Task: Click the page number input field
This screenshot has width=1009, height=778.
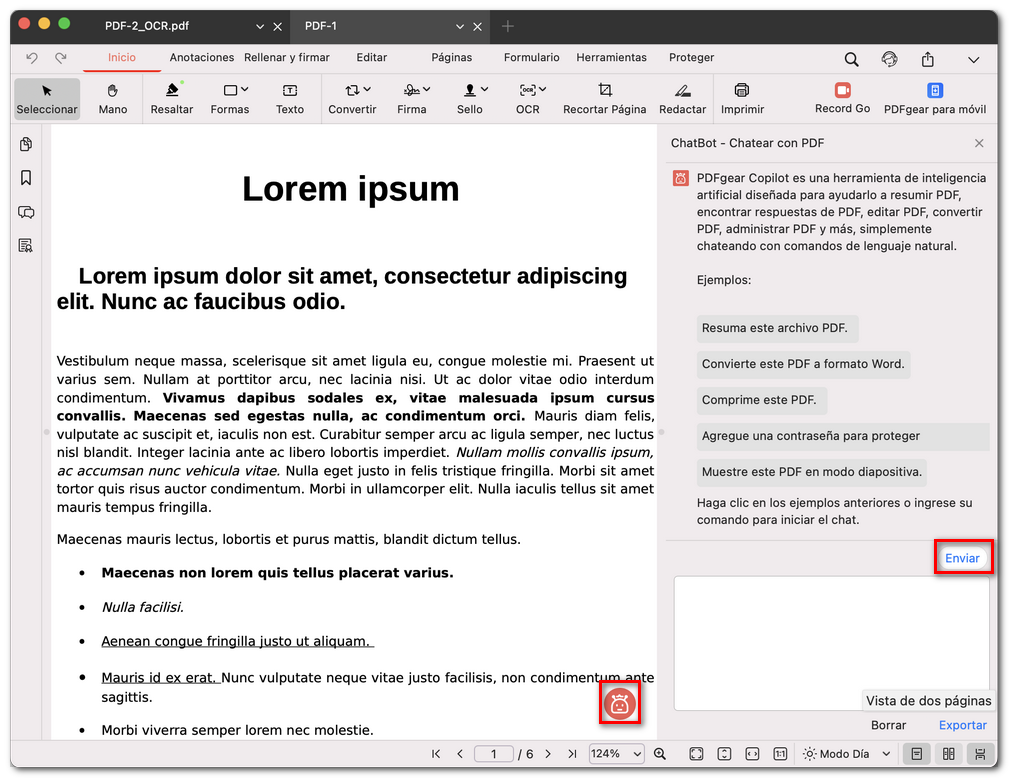Action: [494, 754]
